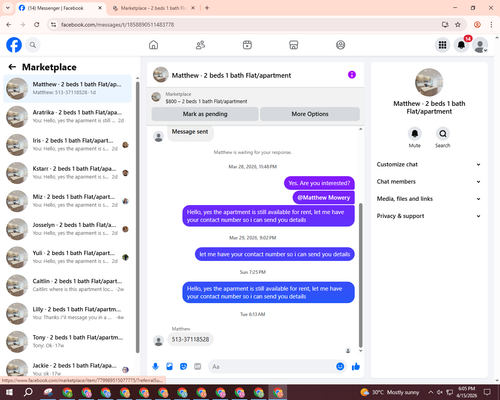Open the emoji picker smiley icon
This screenshot has width=500, height=400.
tap(340, 367)
